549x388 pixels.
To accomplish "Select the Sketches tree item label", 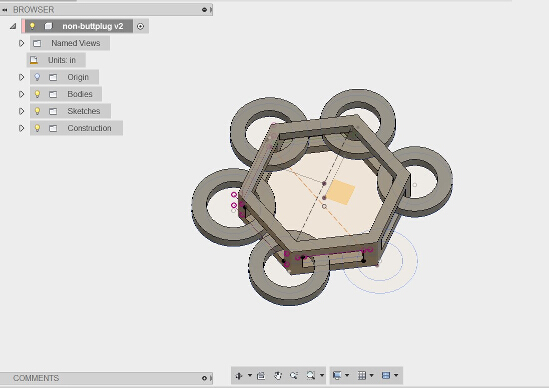I will (x=84, y=111).
